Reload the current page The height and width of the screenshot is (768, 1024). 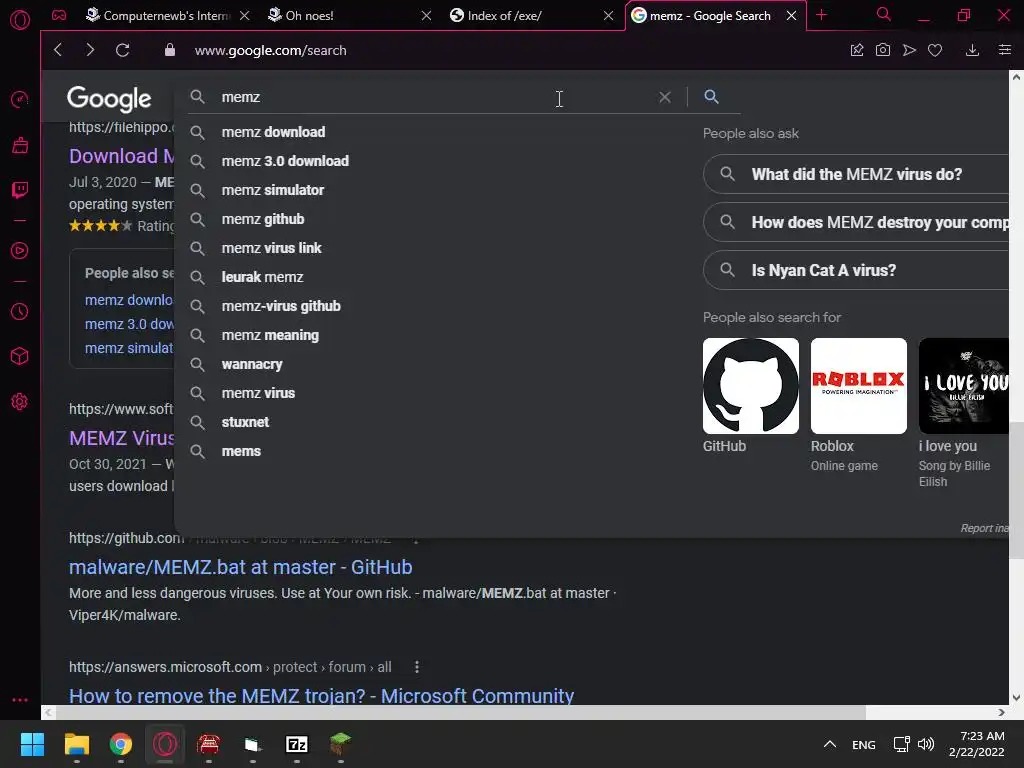click(x=122, y=50)
